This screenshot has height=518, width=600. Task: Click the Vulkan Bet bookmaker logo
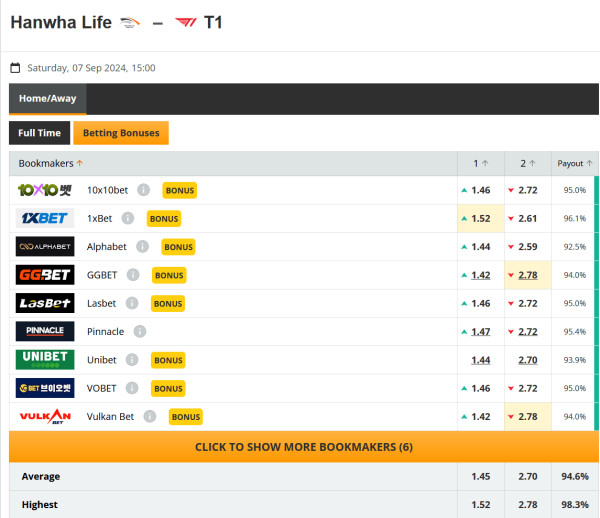[x=45, y=416]
